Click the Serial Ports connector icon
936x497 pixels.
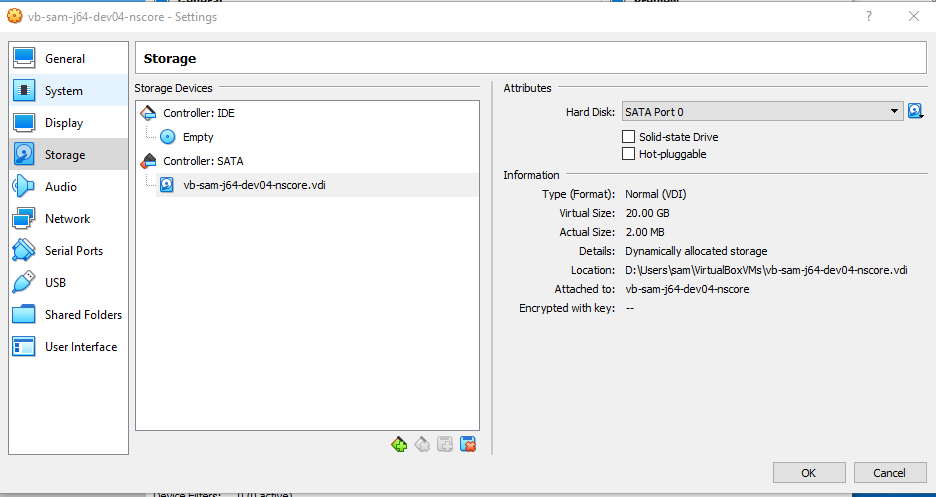pos(24,251)
